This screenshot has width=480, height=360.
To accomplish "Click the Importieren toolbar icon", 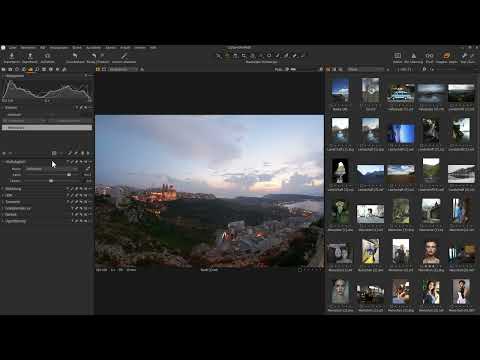I will coord(12,56).
